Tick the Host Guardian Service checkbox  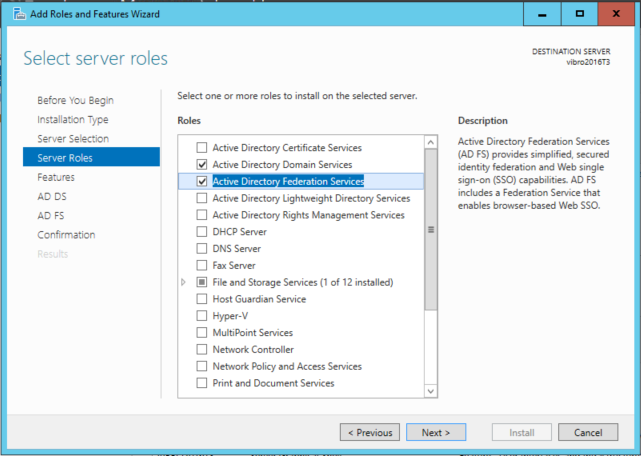click(x=202, y=299)
